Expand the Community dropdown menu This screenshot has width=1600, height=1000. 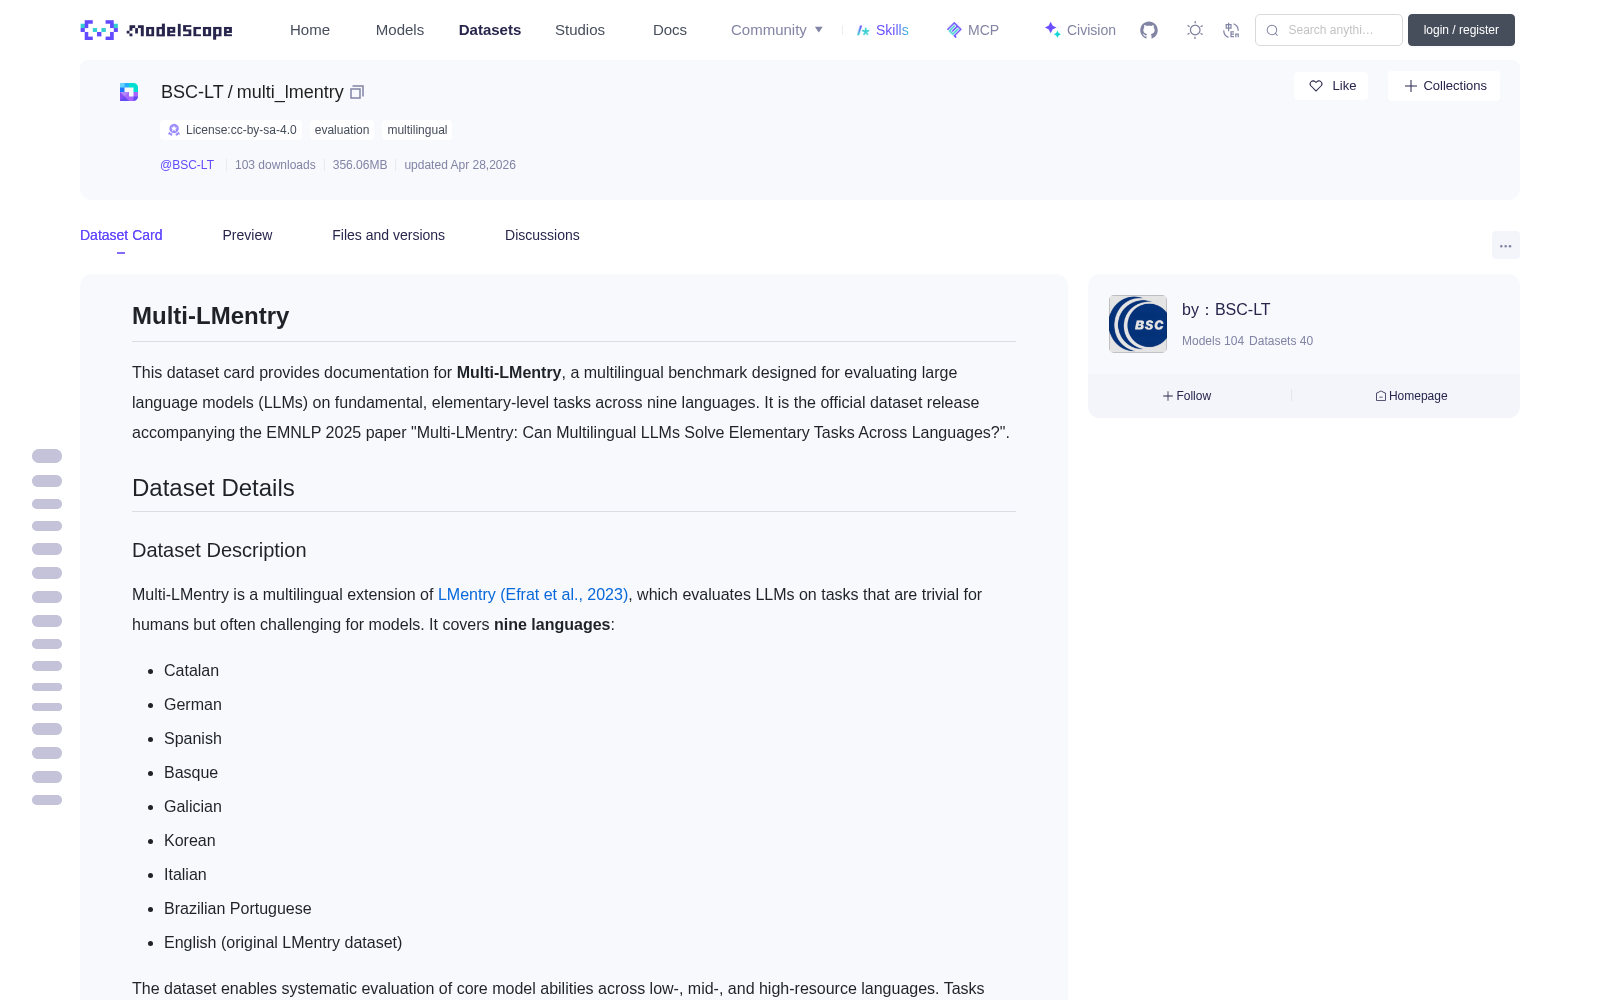(777, 30)
